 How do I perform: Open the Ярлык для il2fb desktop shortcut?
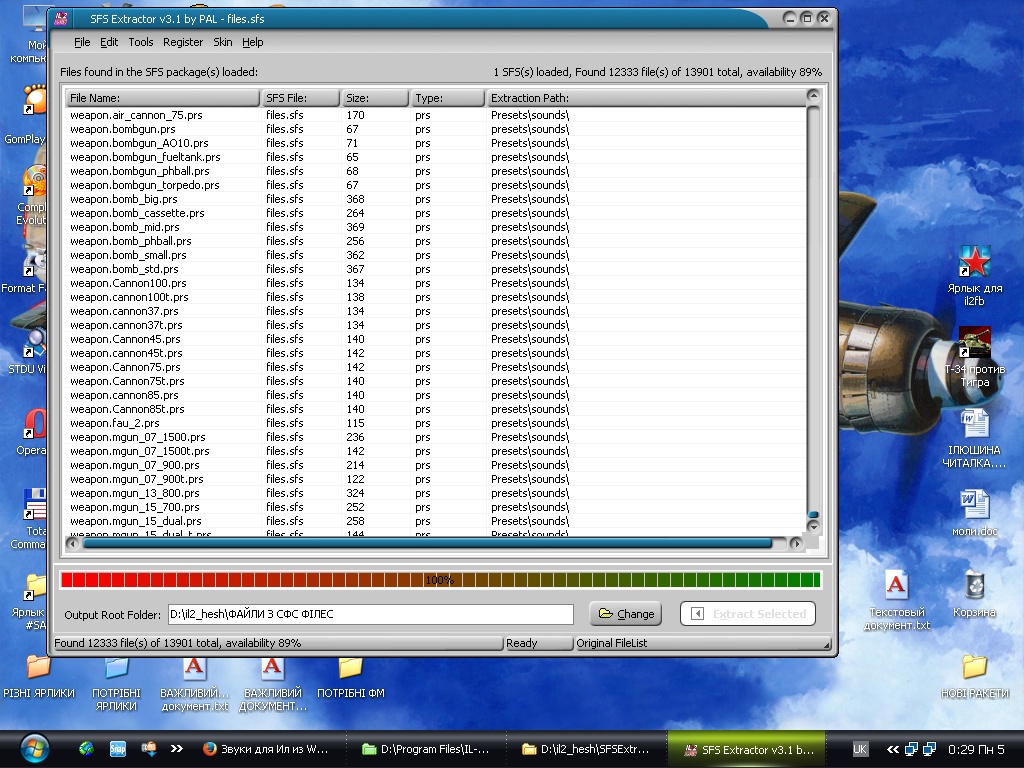coord(974,276)
